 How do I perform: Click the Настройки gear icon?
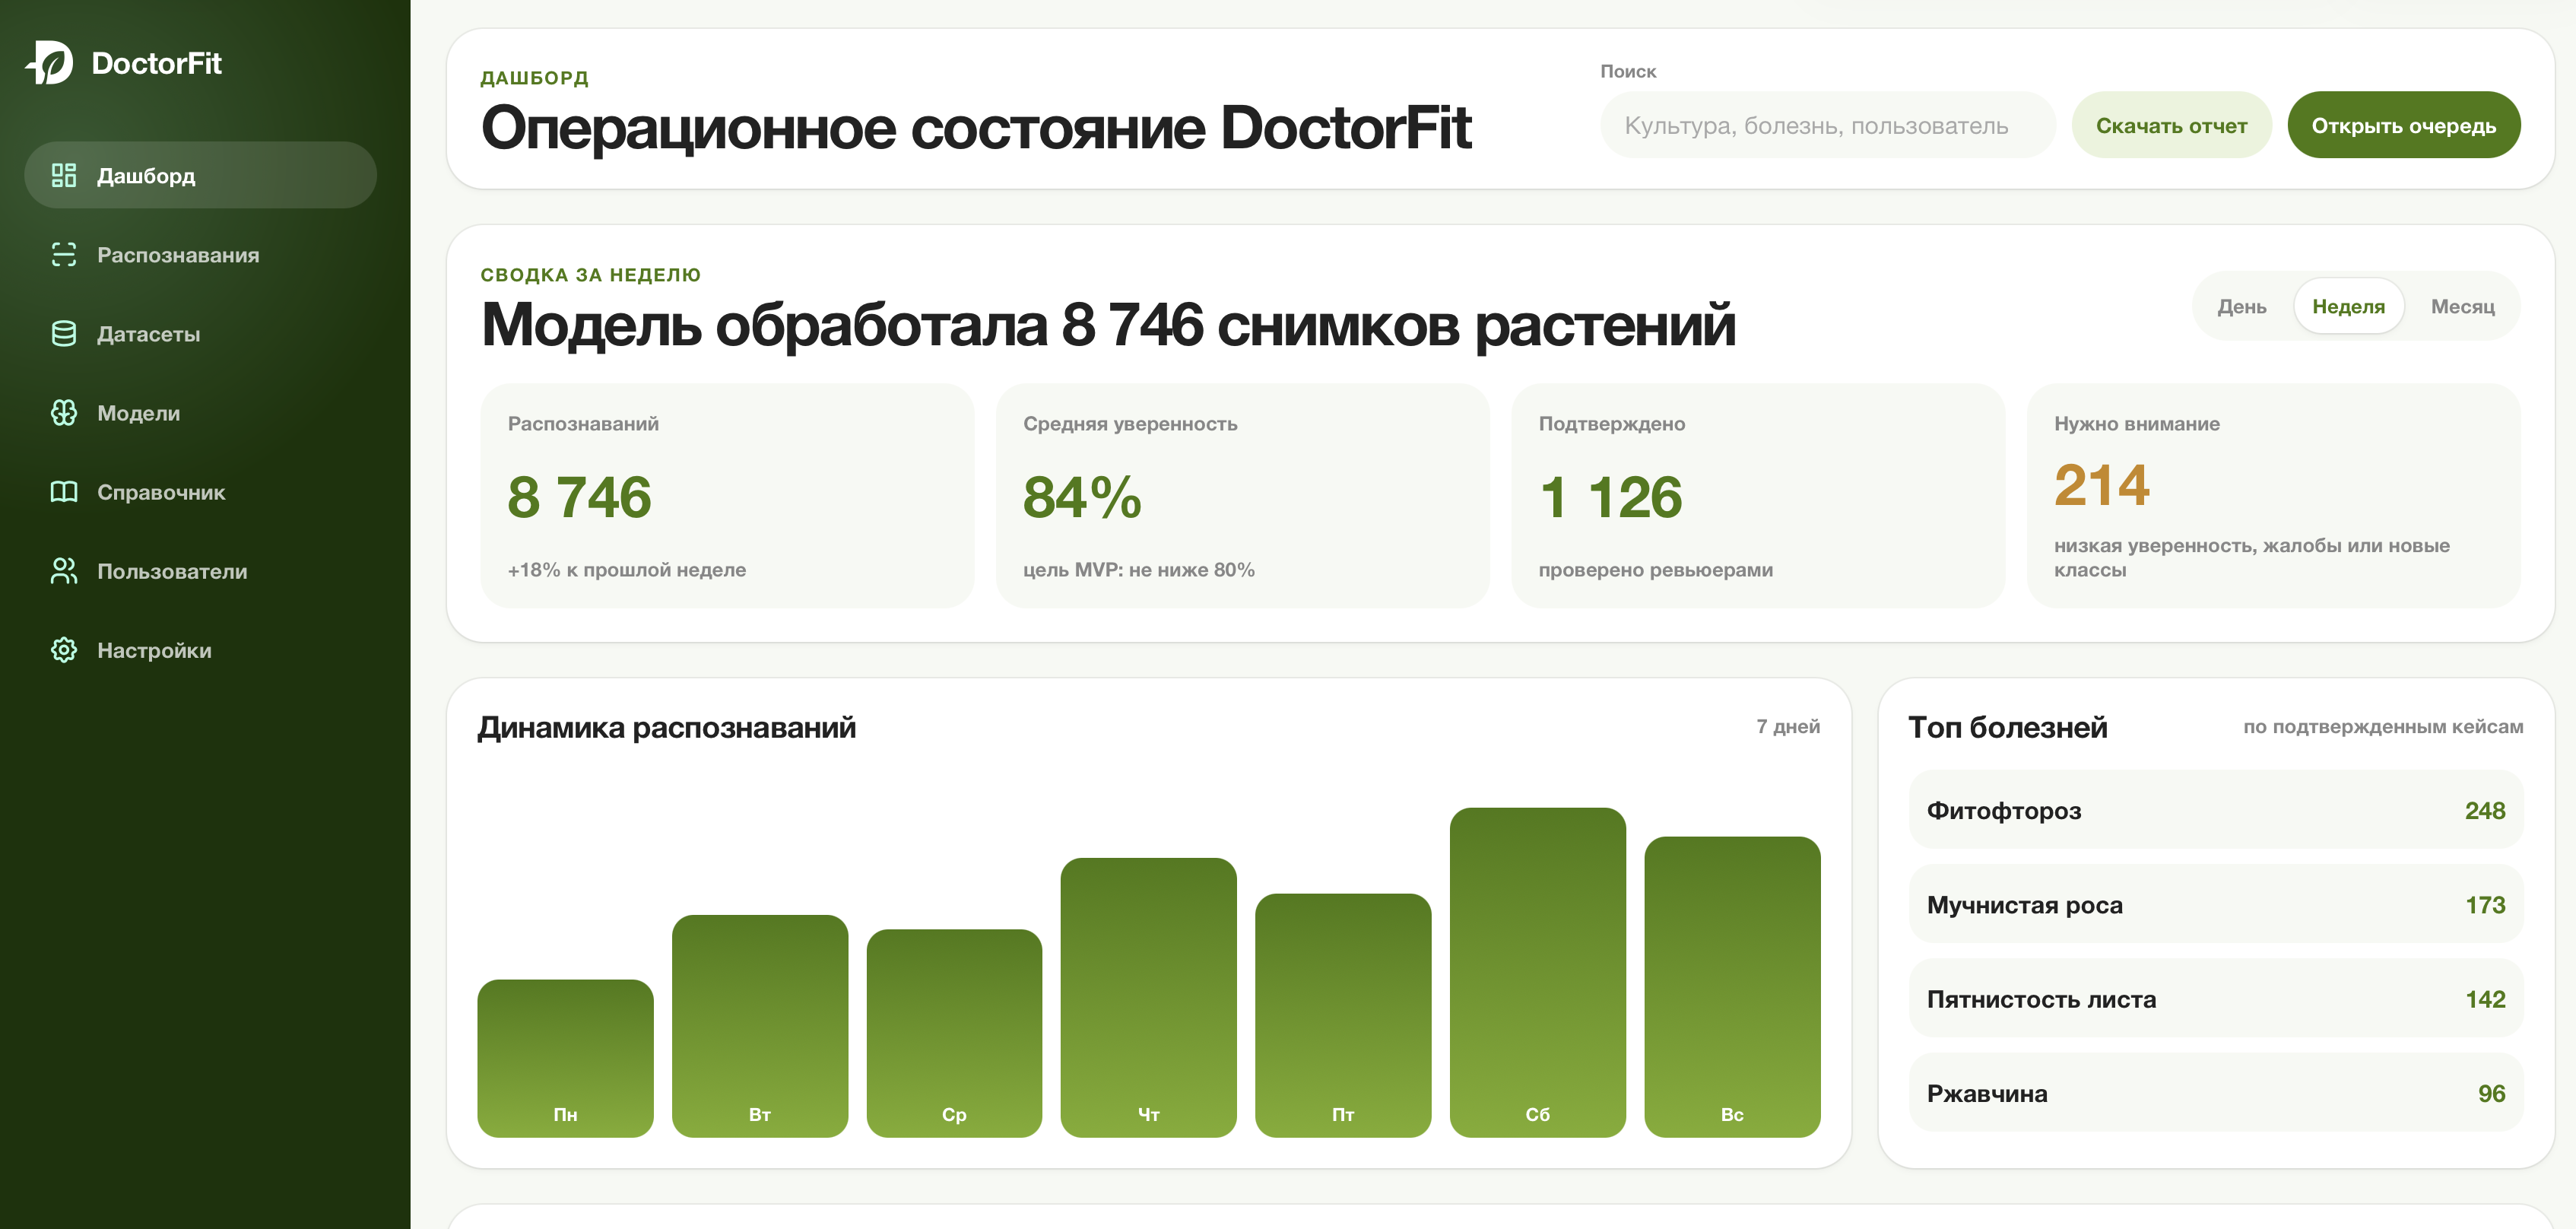64,649
